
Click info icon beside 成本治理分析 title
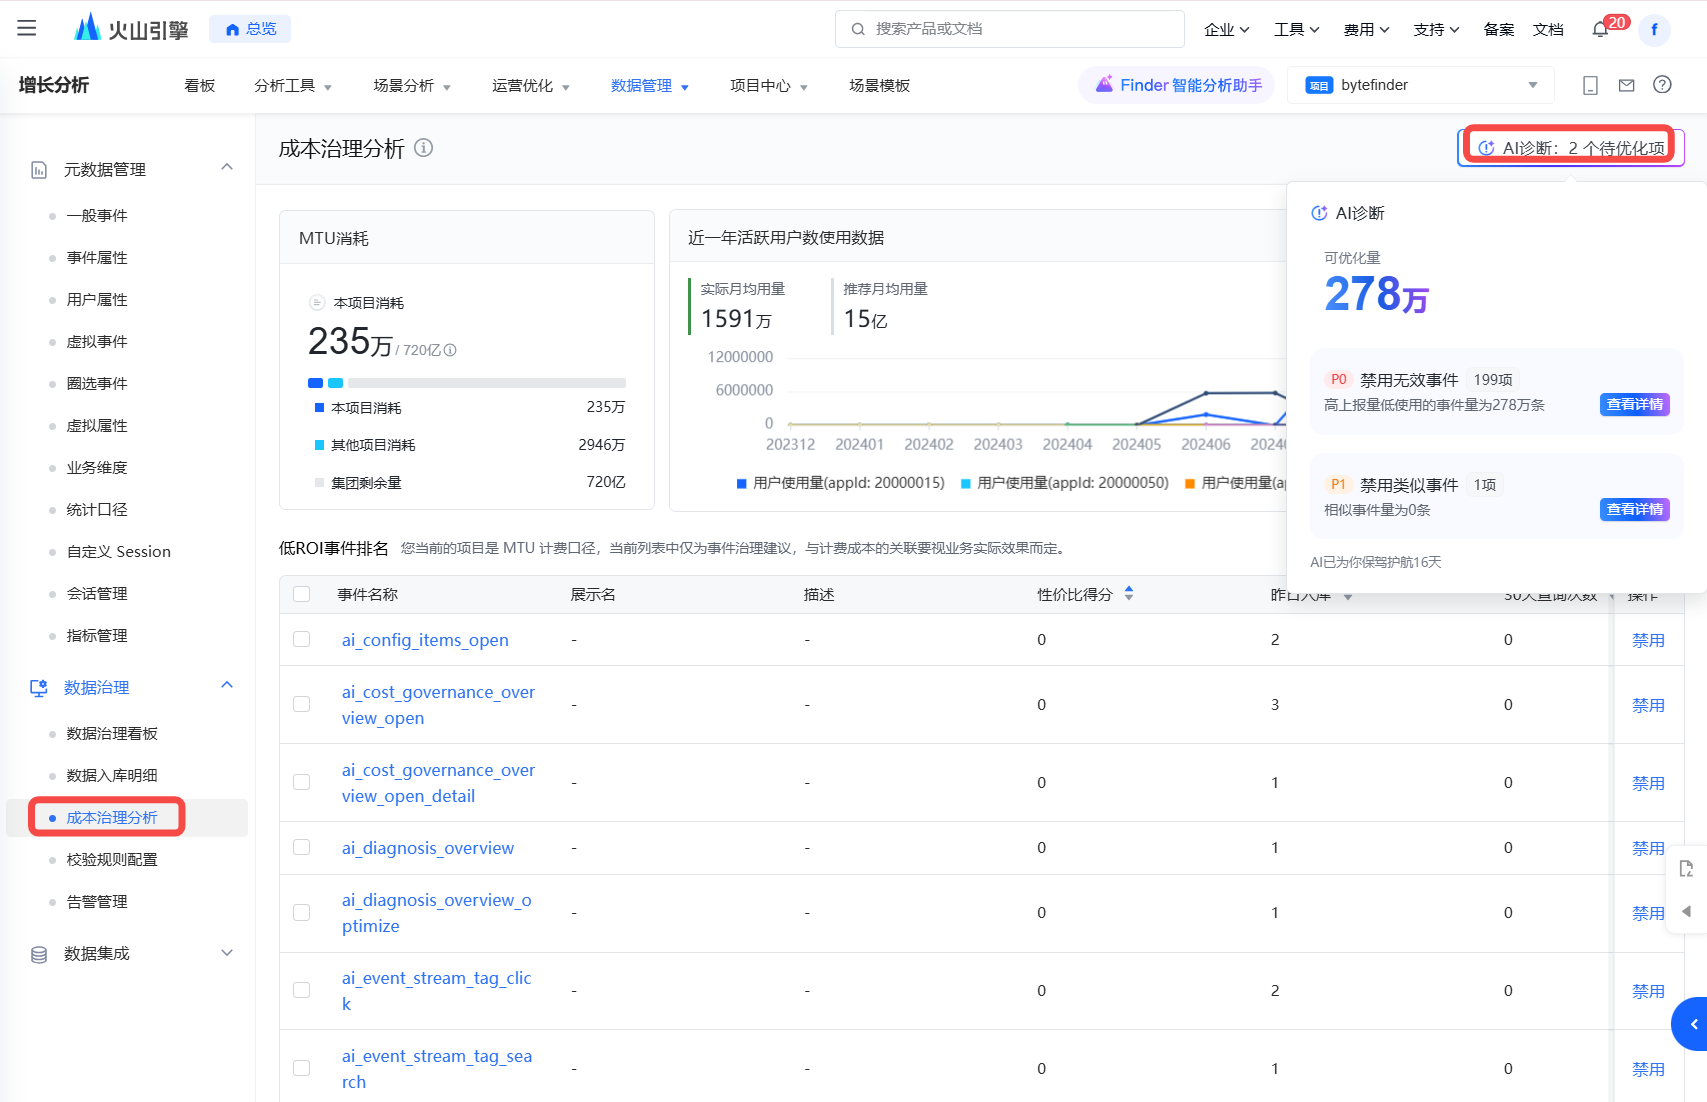pos(424,148)
